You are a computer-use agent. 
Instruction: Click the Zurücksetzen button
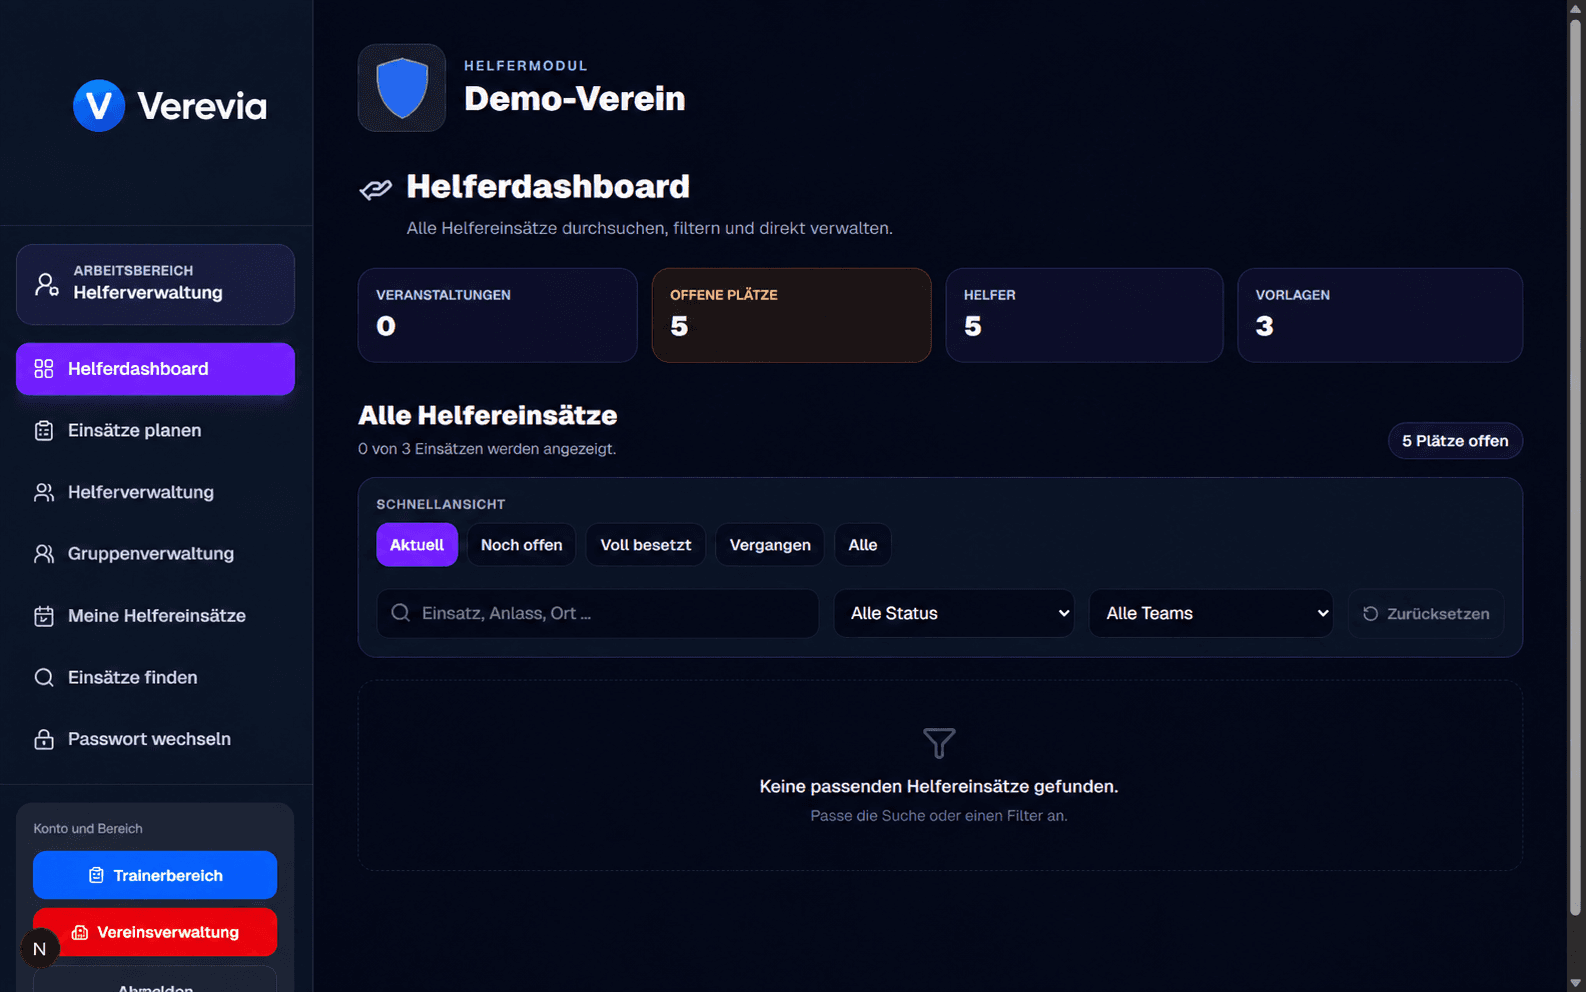1426,613
